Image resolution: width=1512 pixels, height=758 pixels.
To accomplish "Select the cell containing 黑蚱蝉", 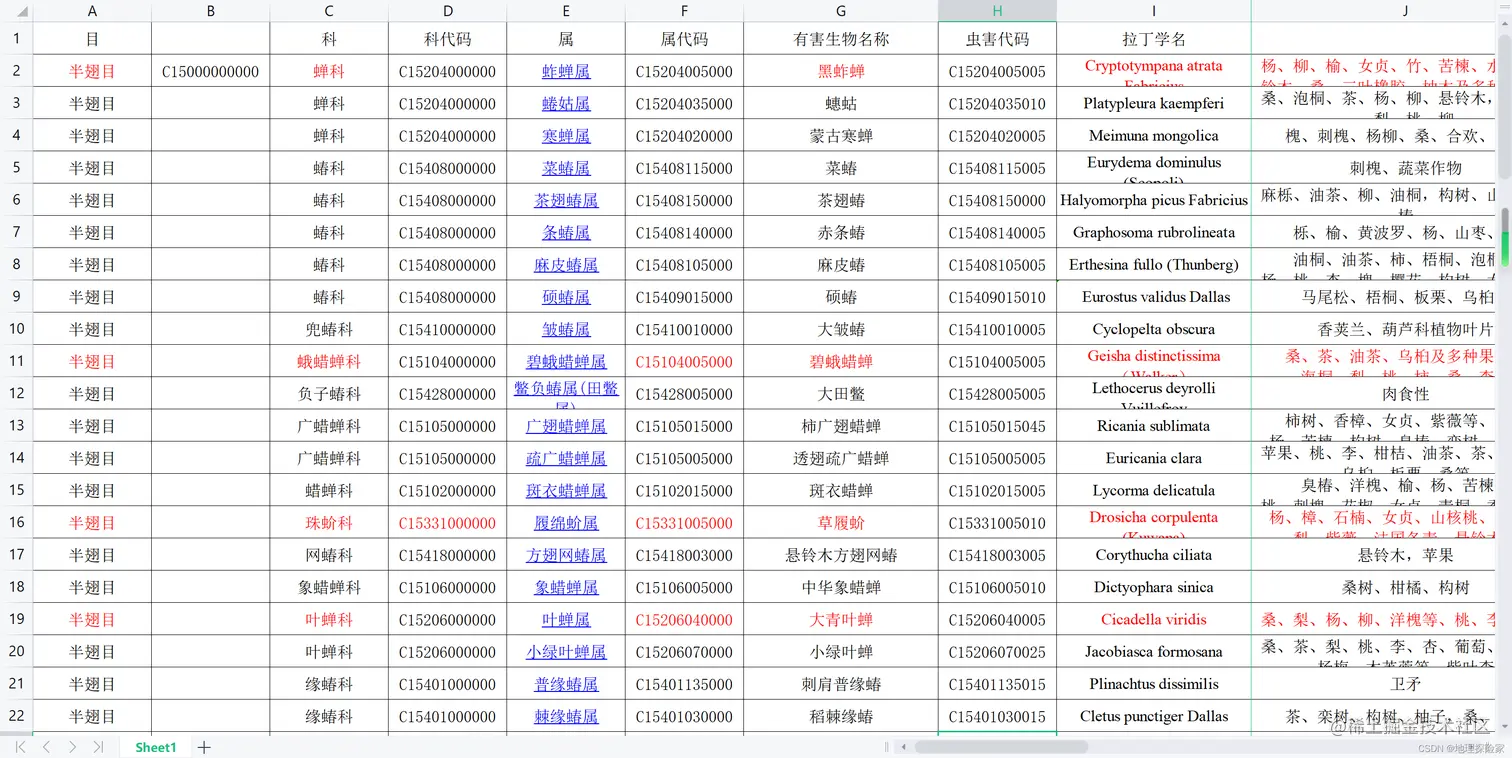I will tap(840, 71).
